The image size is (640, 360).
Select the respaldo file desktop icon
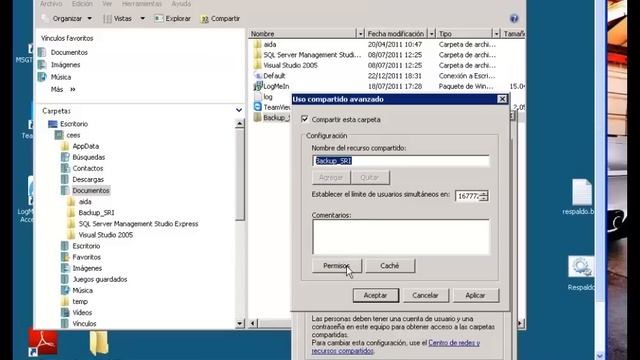[581, 197]
